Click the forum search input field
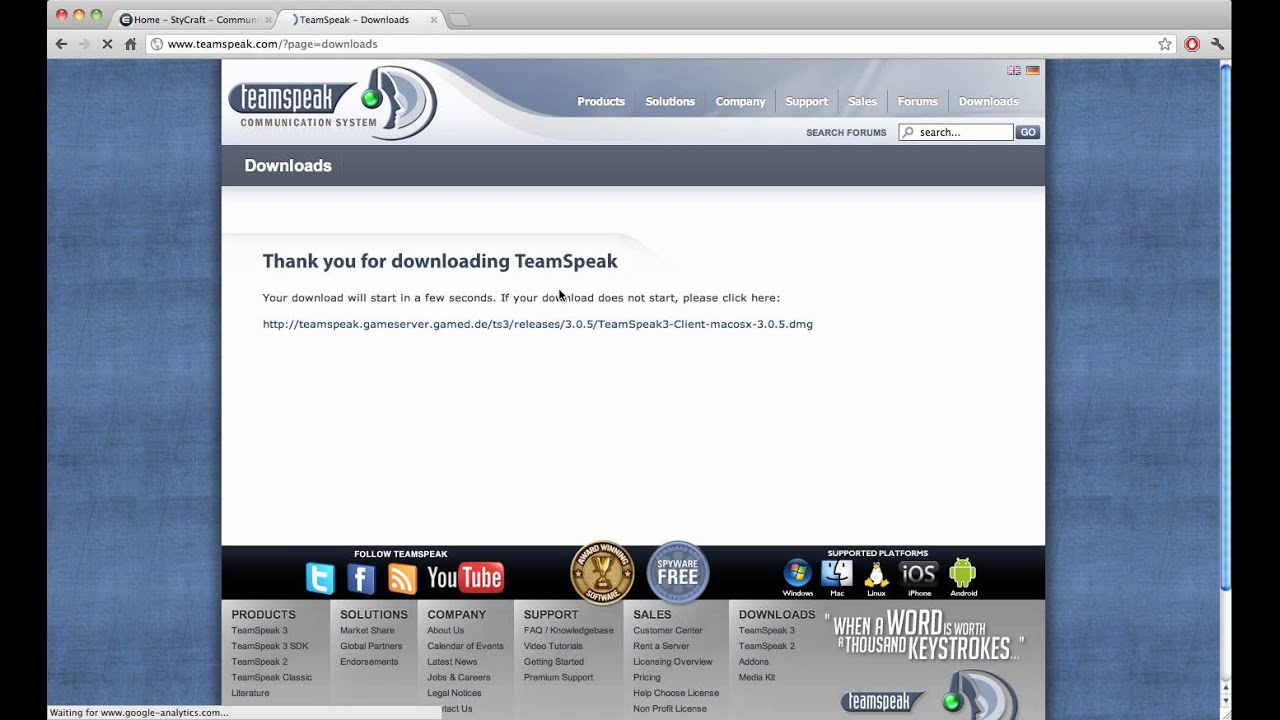Image resolution: width=1280 pixels, height=720 pixels. [956, 132]
